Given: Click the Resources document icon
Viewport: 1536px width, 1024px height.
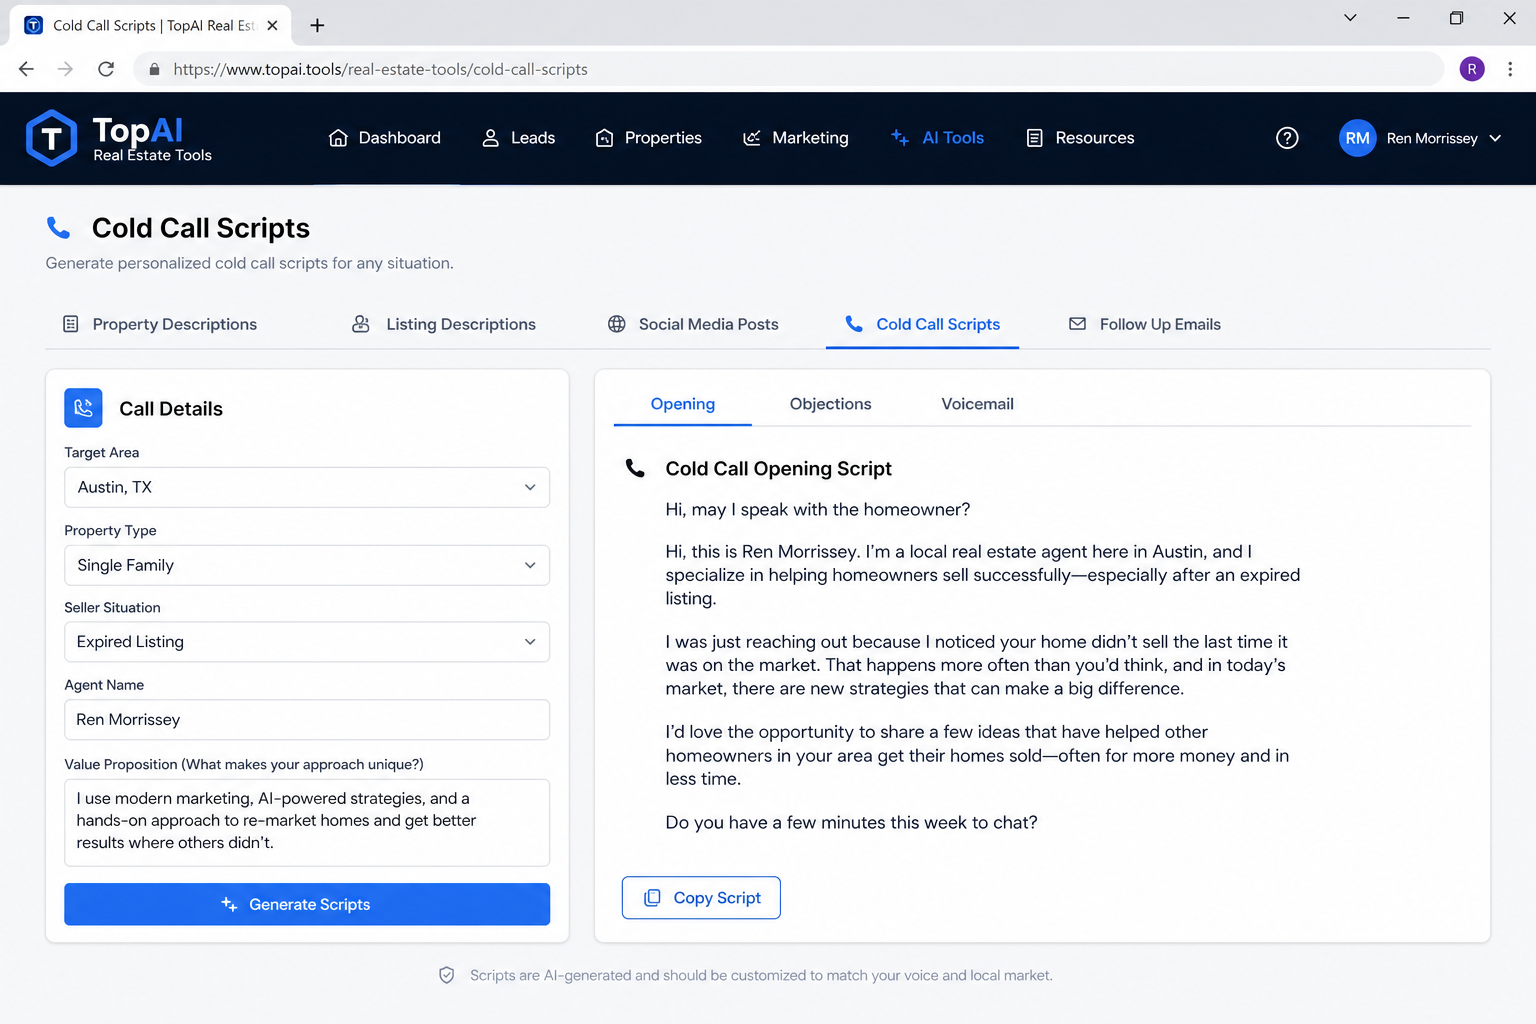Looking at the screenshot, I should pos(1035,138).
